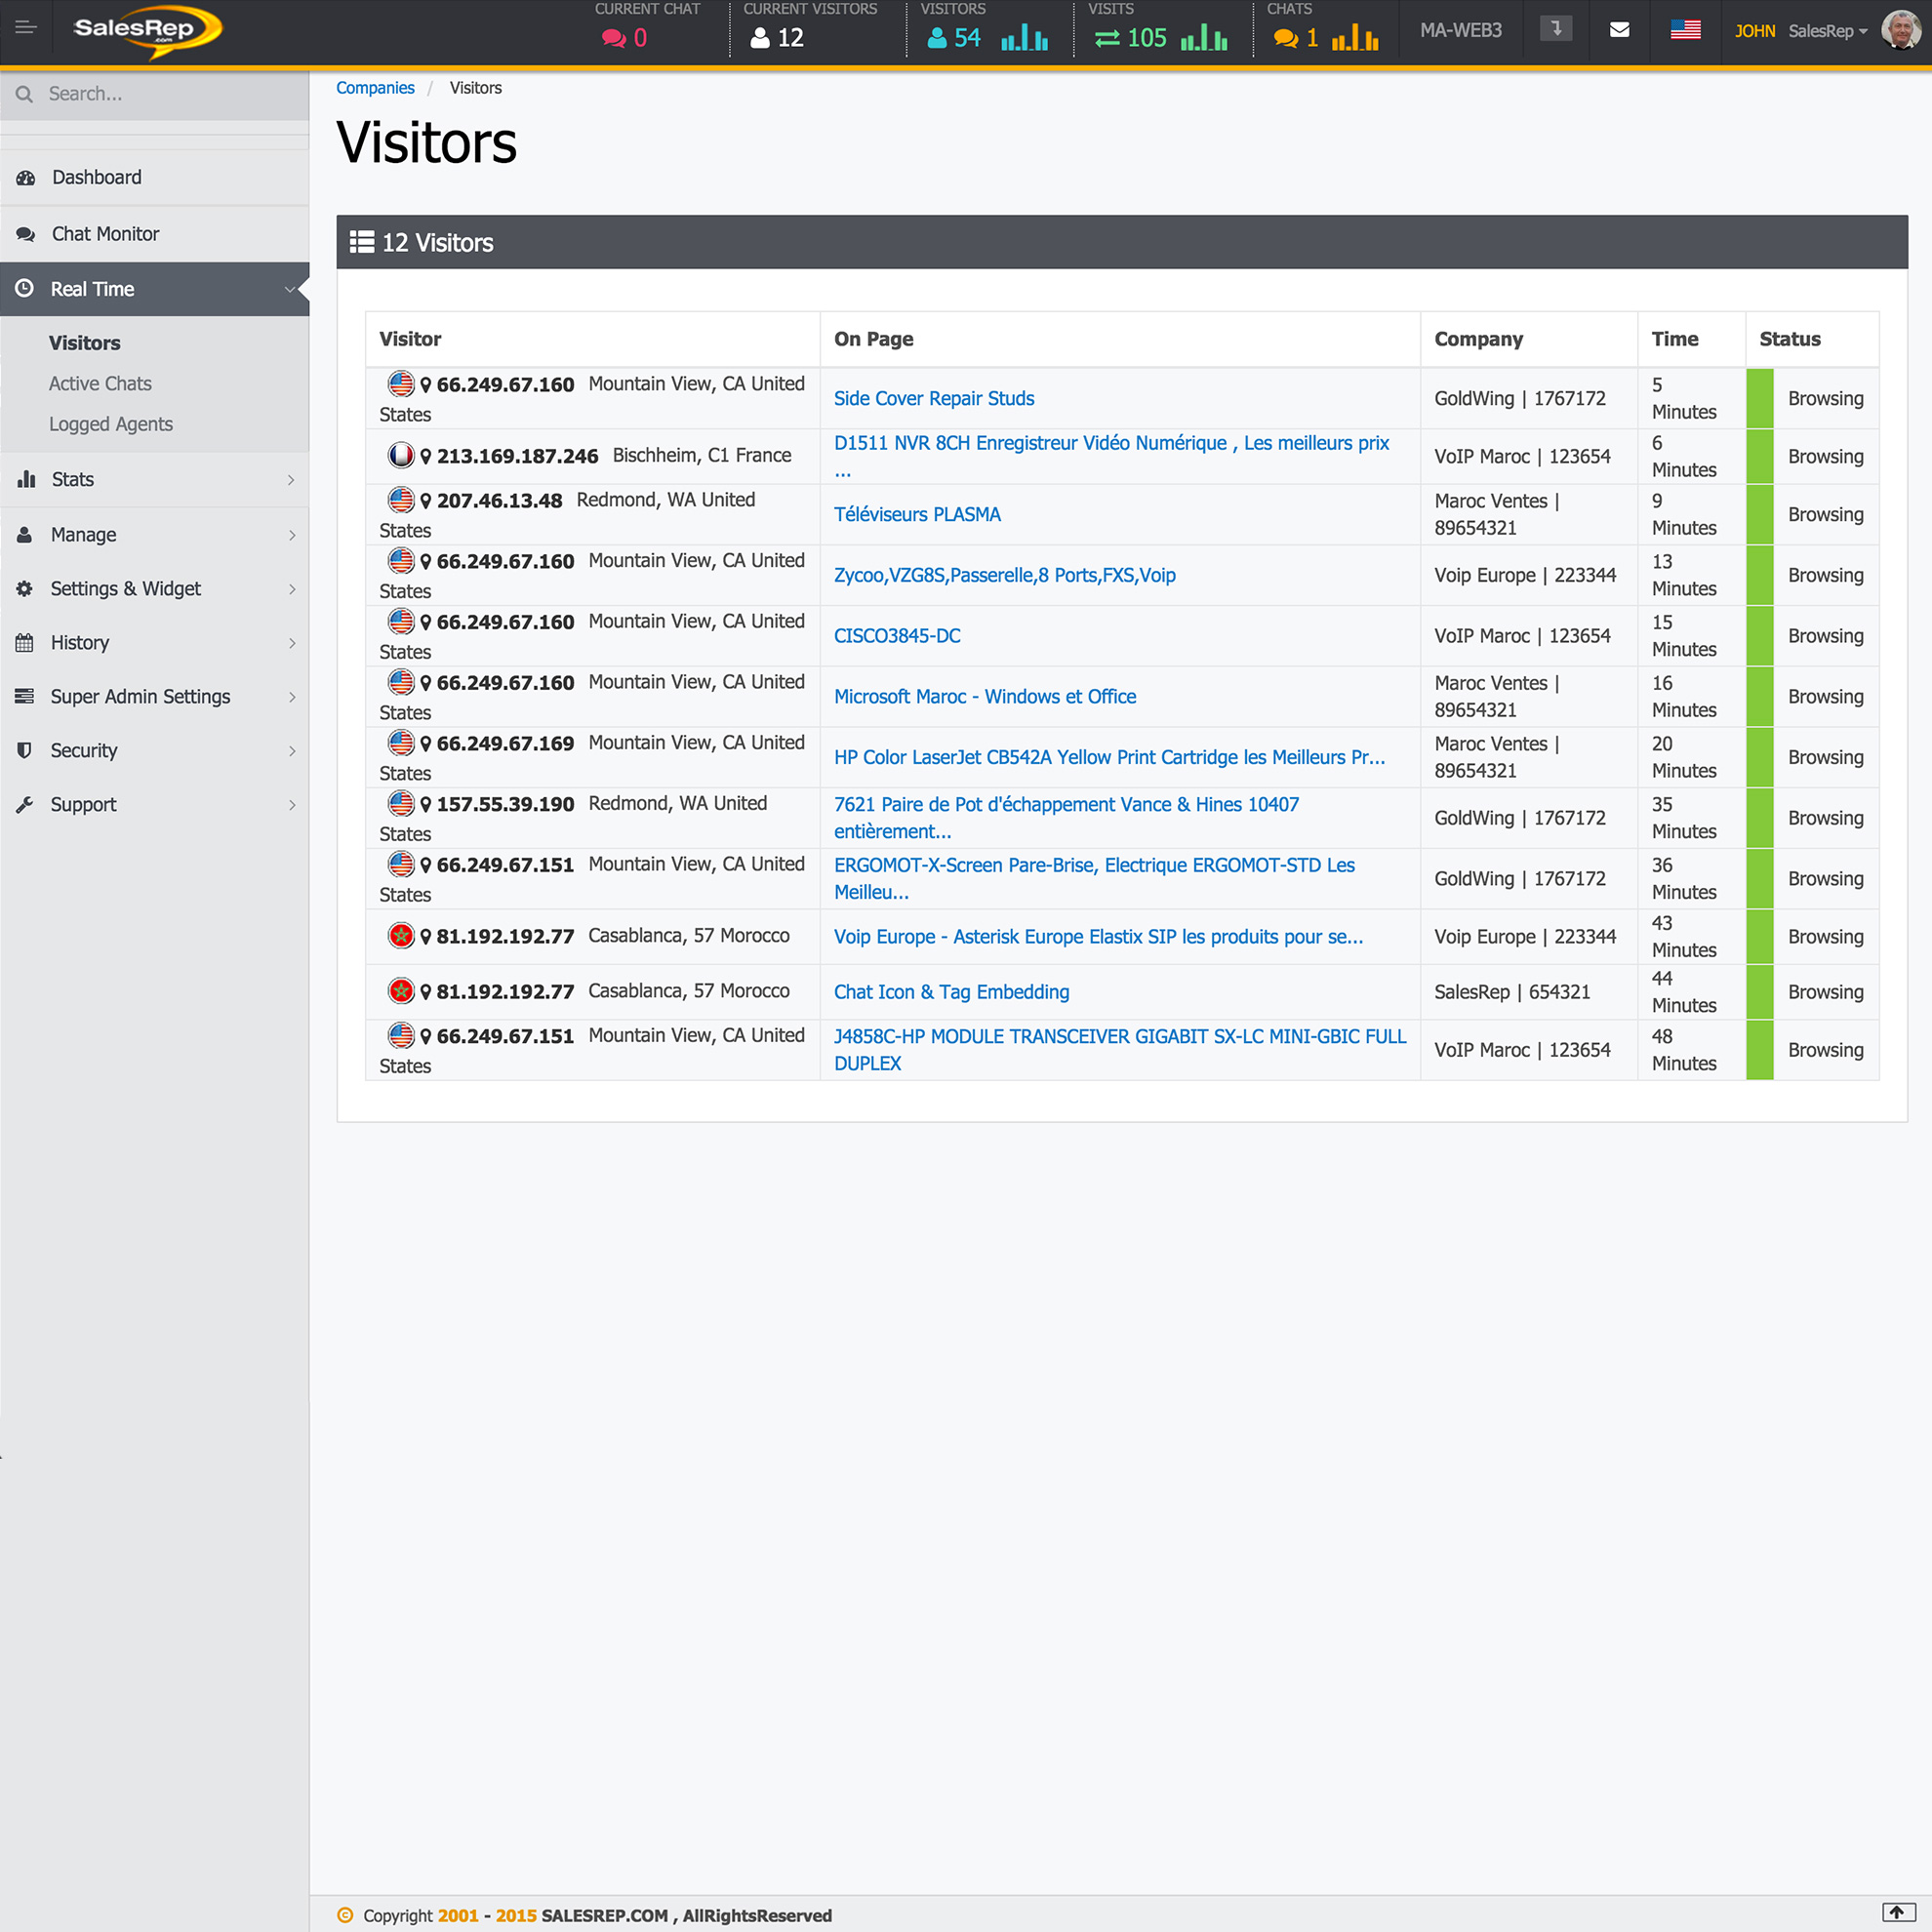Click the scroll-to-top arrow button in footer

click(1897, 1912)
